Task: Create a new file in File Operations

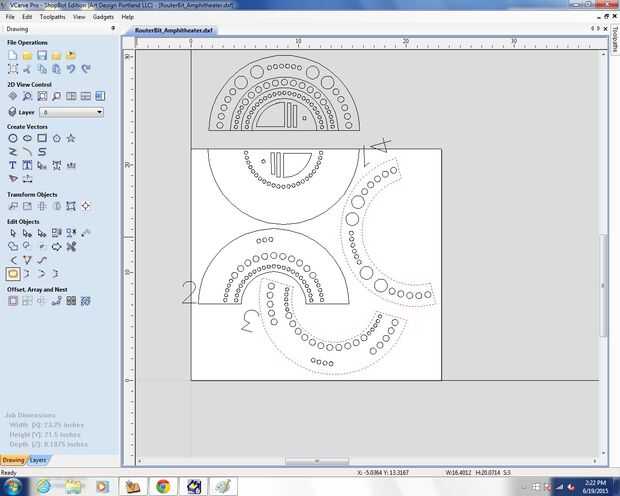Action: [x=13, y=55]
